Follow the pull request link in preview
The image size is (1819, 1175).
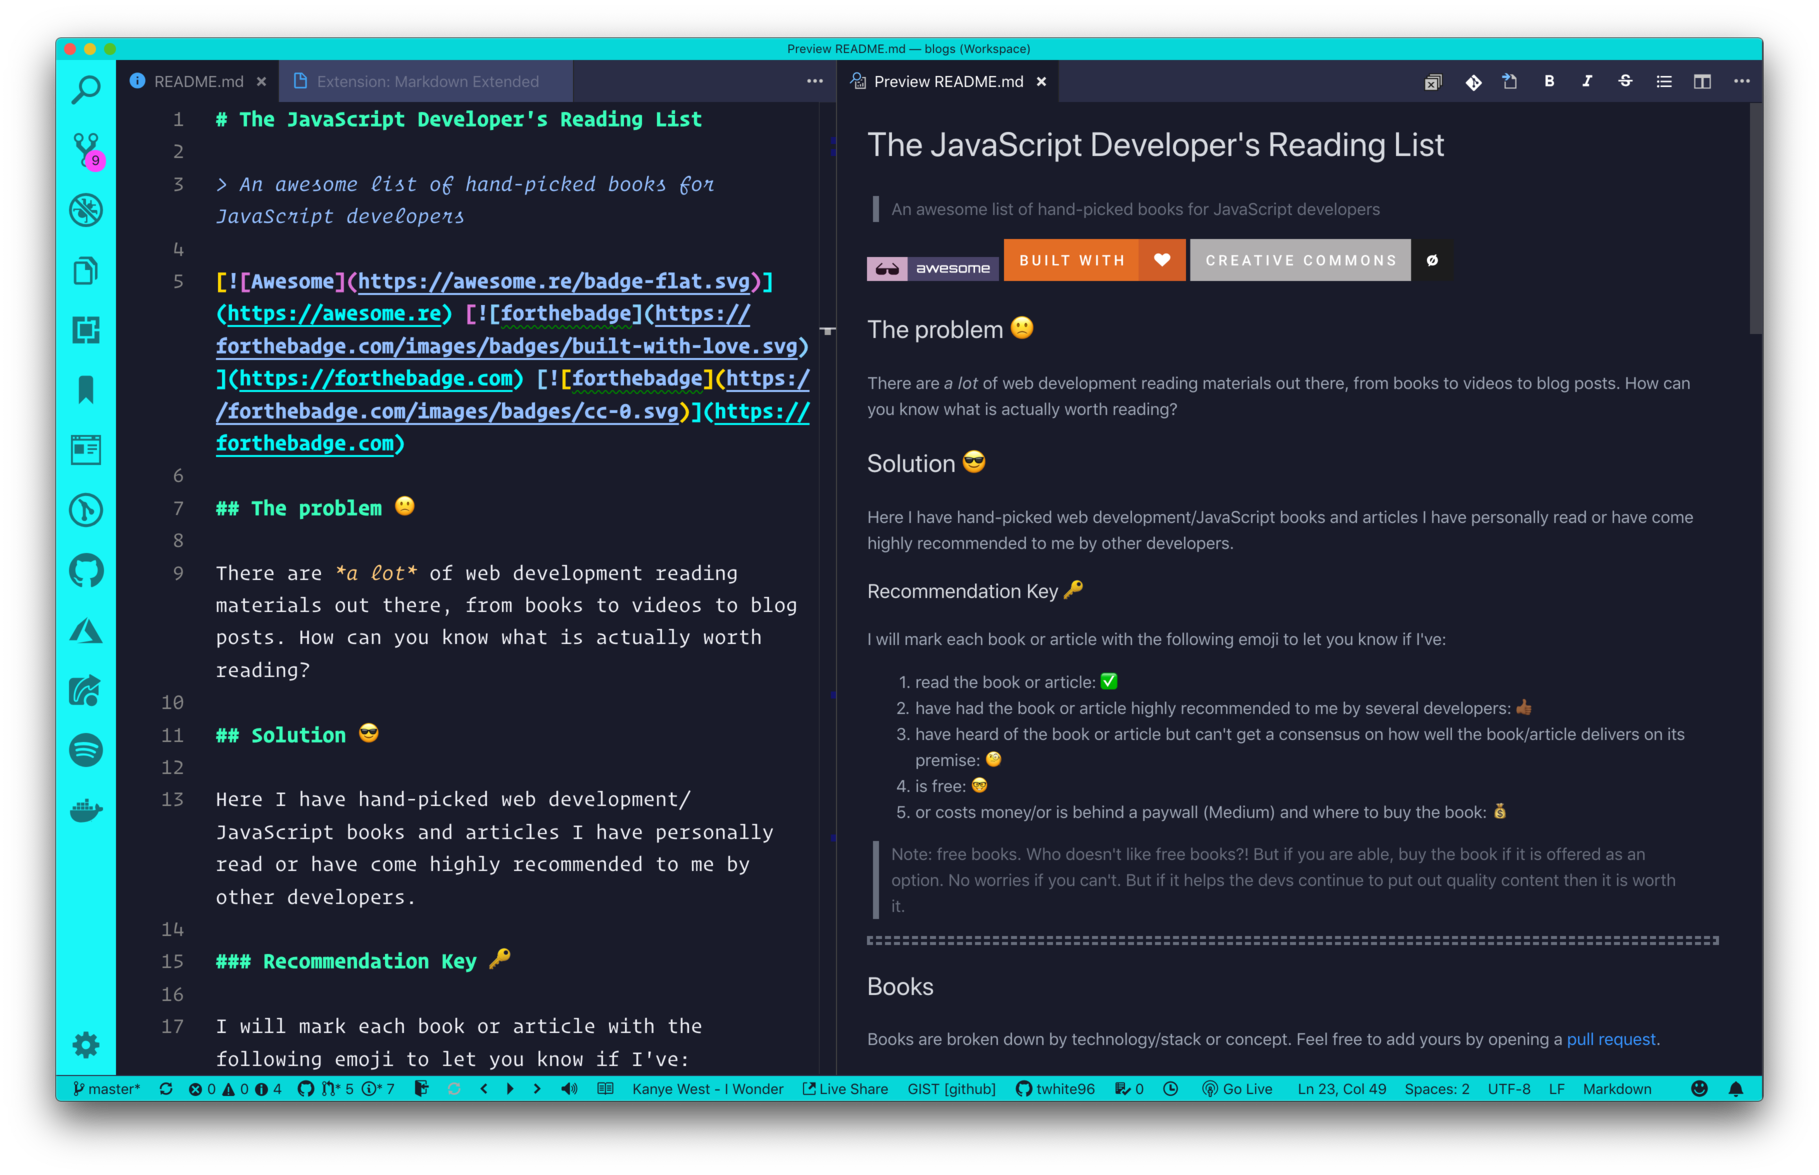coord(1610,1039)
